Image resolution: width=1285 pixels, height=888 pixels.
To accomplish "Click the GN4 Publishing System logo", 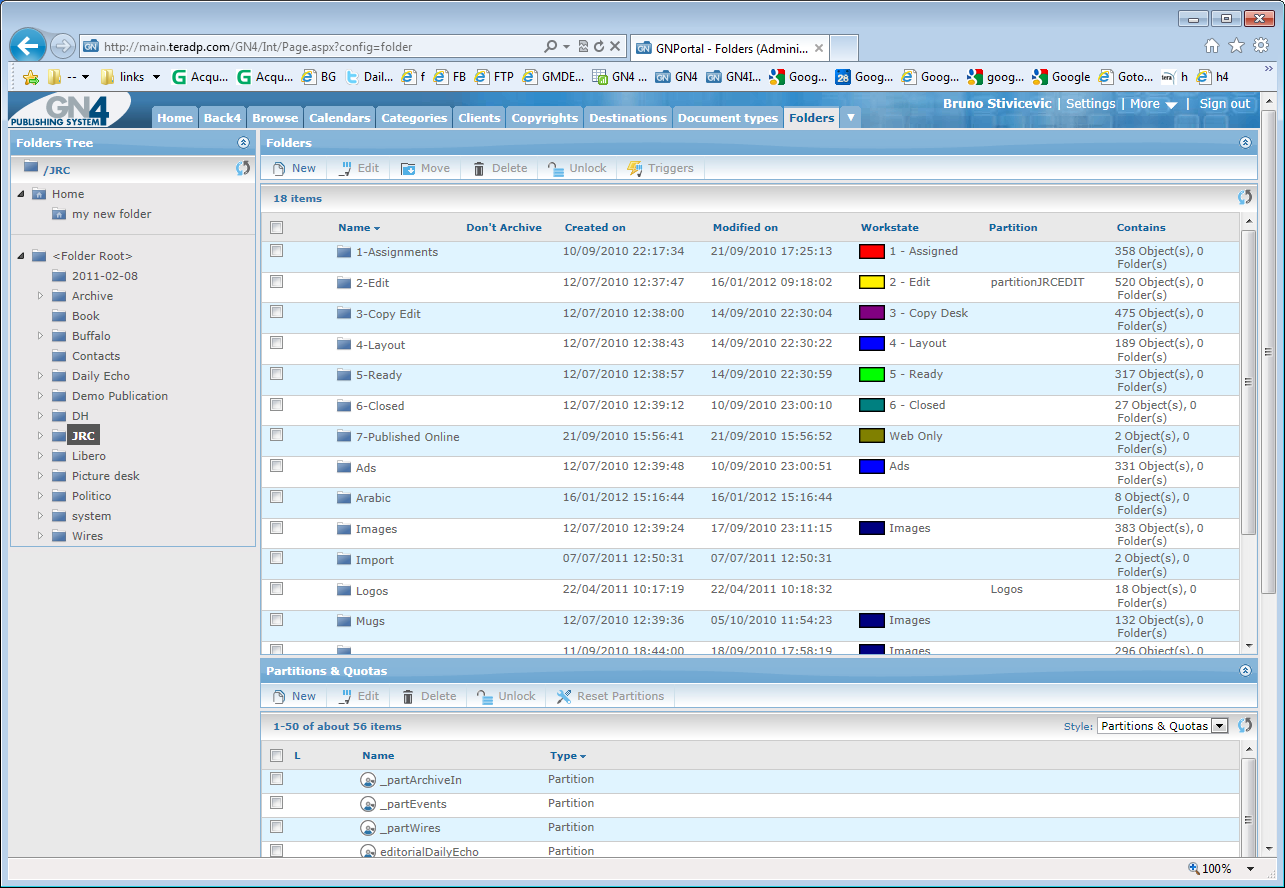I will pos(68,109).
